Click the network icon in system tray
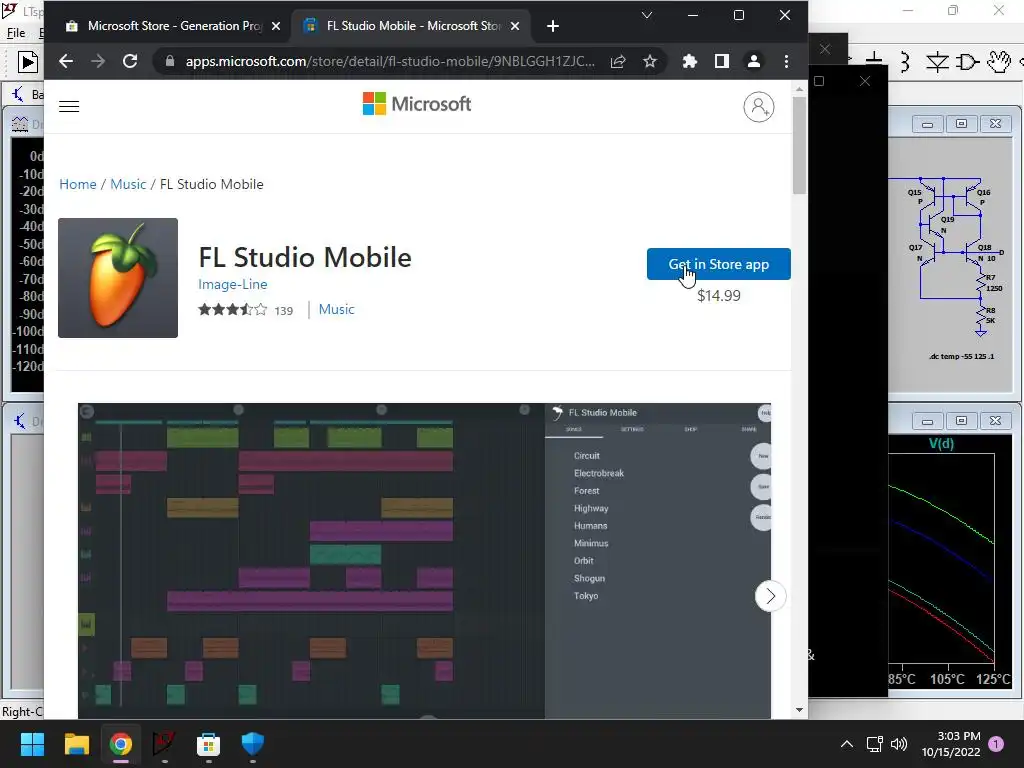This screenshot has width=1024, height=768. click(874, 744)
